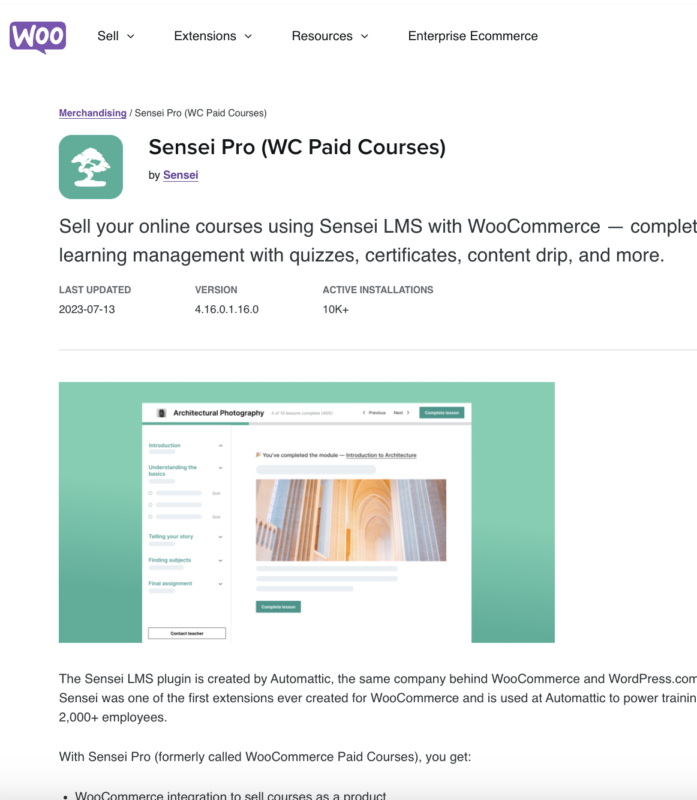Select the first quiz radio circle in sidebar
This screenshot has width=697, height=800.
[151, 493]
